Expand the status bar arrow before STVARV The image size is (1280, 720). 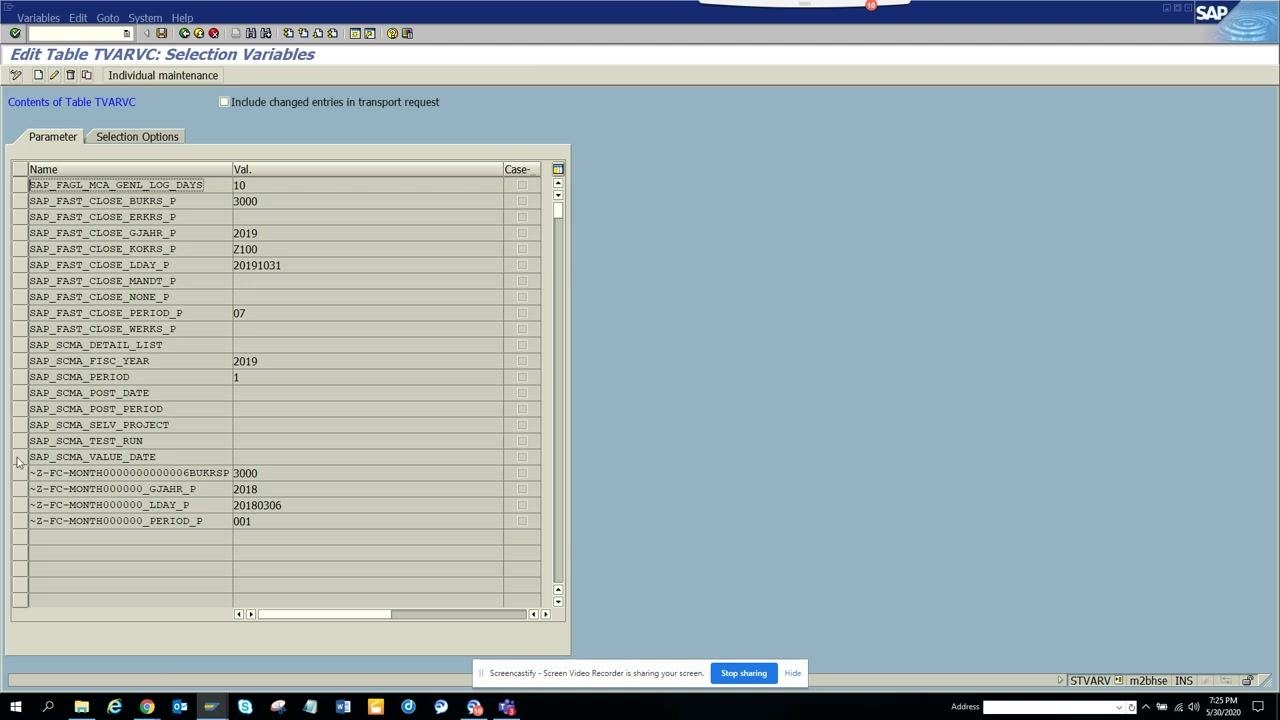click(1060, 680)
